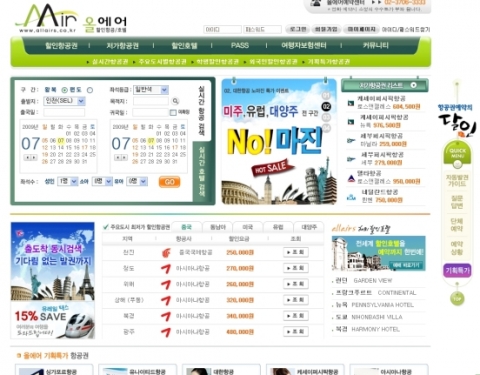The height and width of the screenshot is (375, 480).
Task: Click Asiana logo in the 340,000원 row
Action: [x=166, y=316]
